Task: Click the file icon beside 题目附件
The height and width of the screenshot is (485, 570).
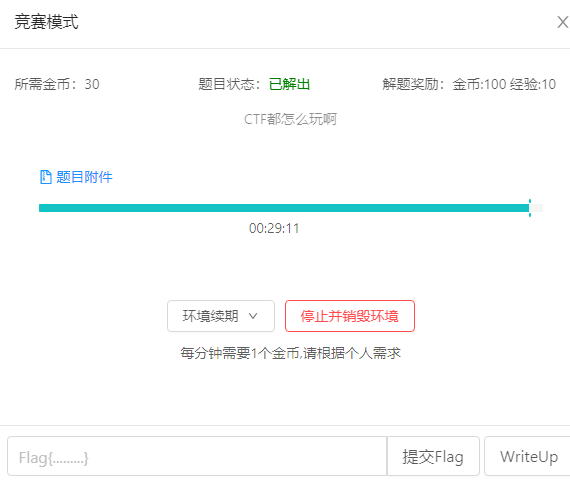Action: tap(45, 177)
